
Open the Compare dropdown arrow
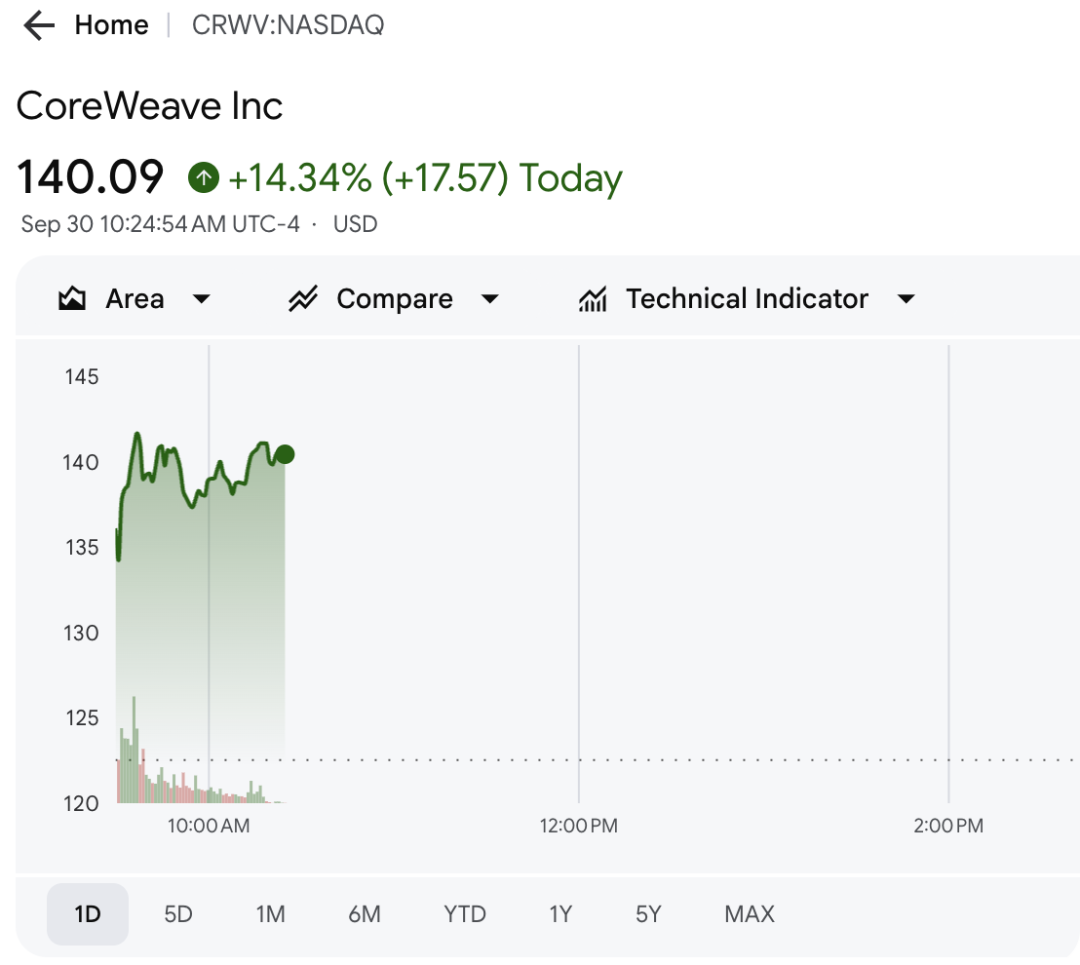tap(490, 299)
